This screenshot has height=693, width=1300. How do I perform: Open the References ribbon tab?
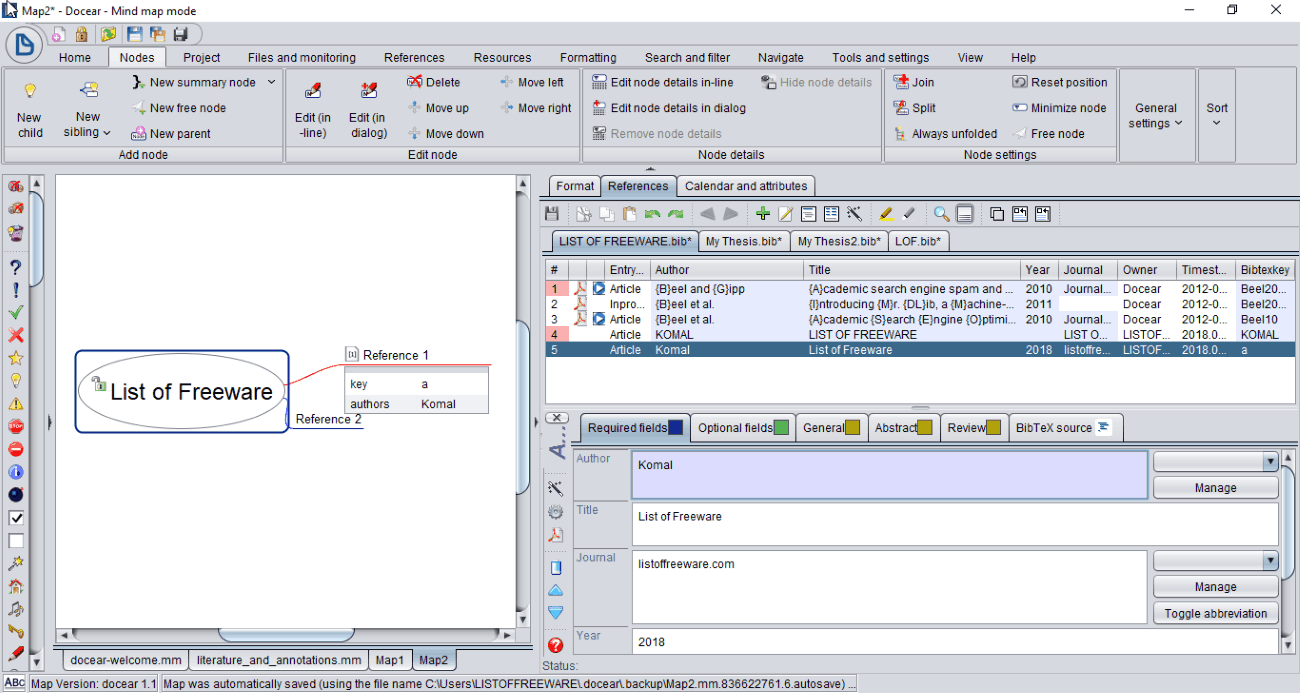coord(414,57)
